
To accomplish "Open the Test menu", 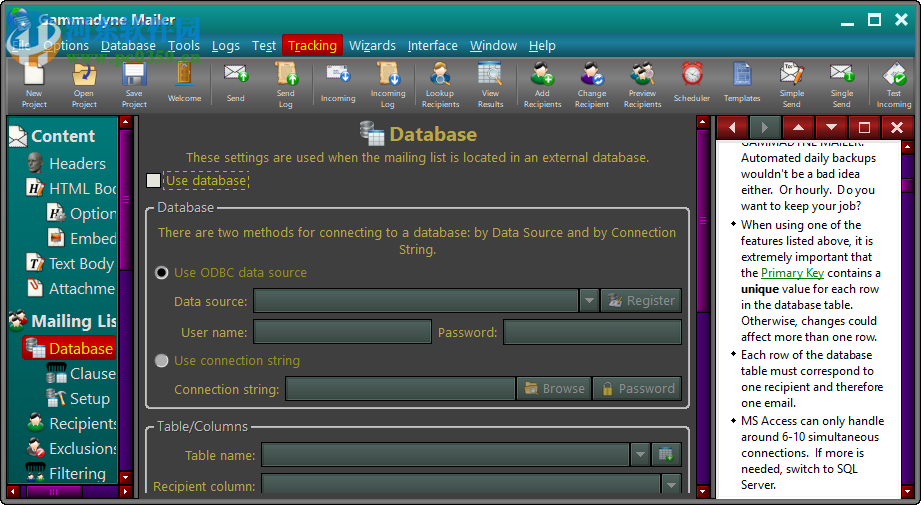I will 264,46.
